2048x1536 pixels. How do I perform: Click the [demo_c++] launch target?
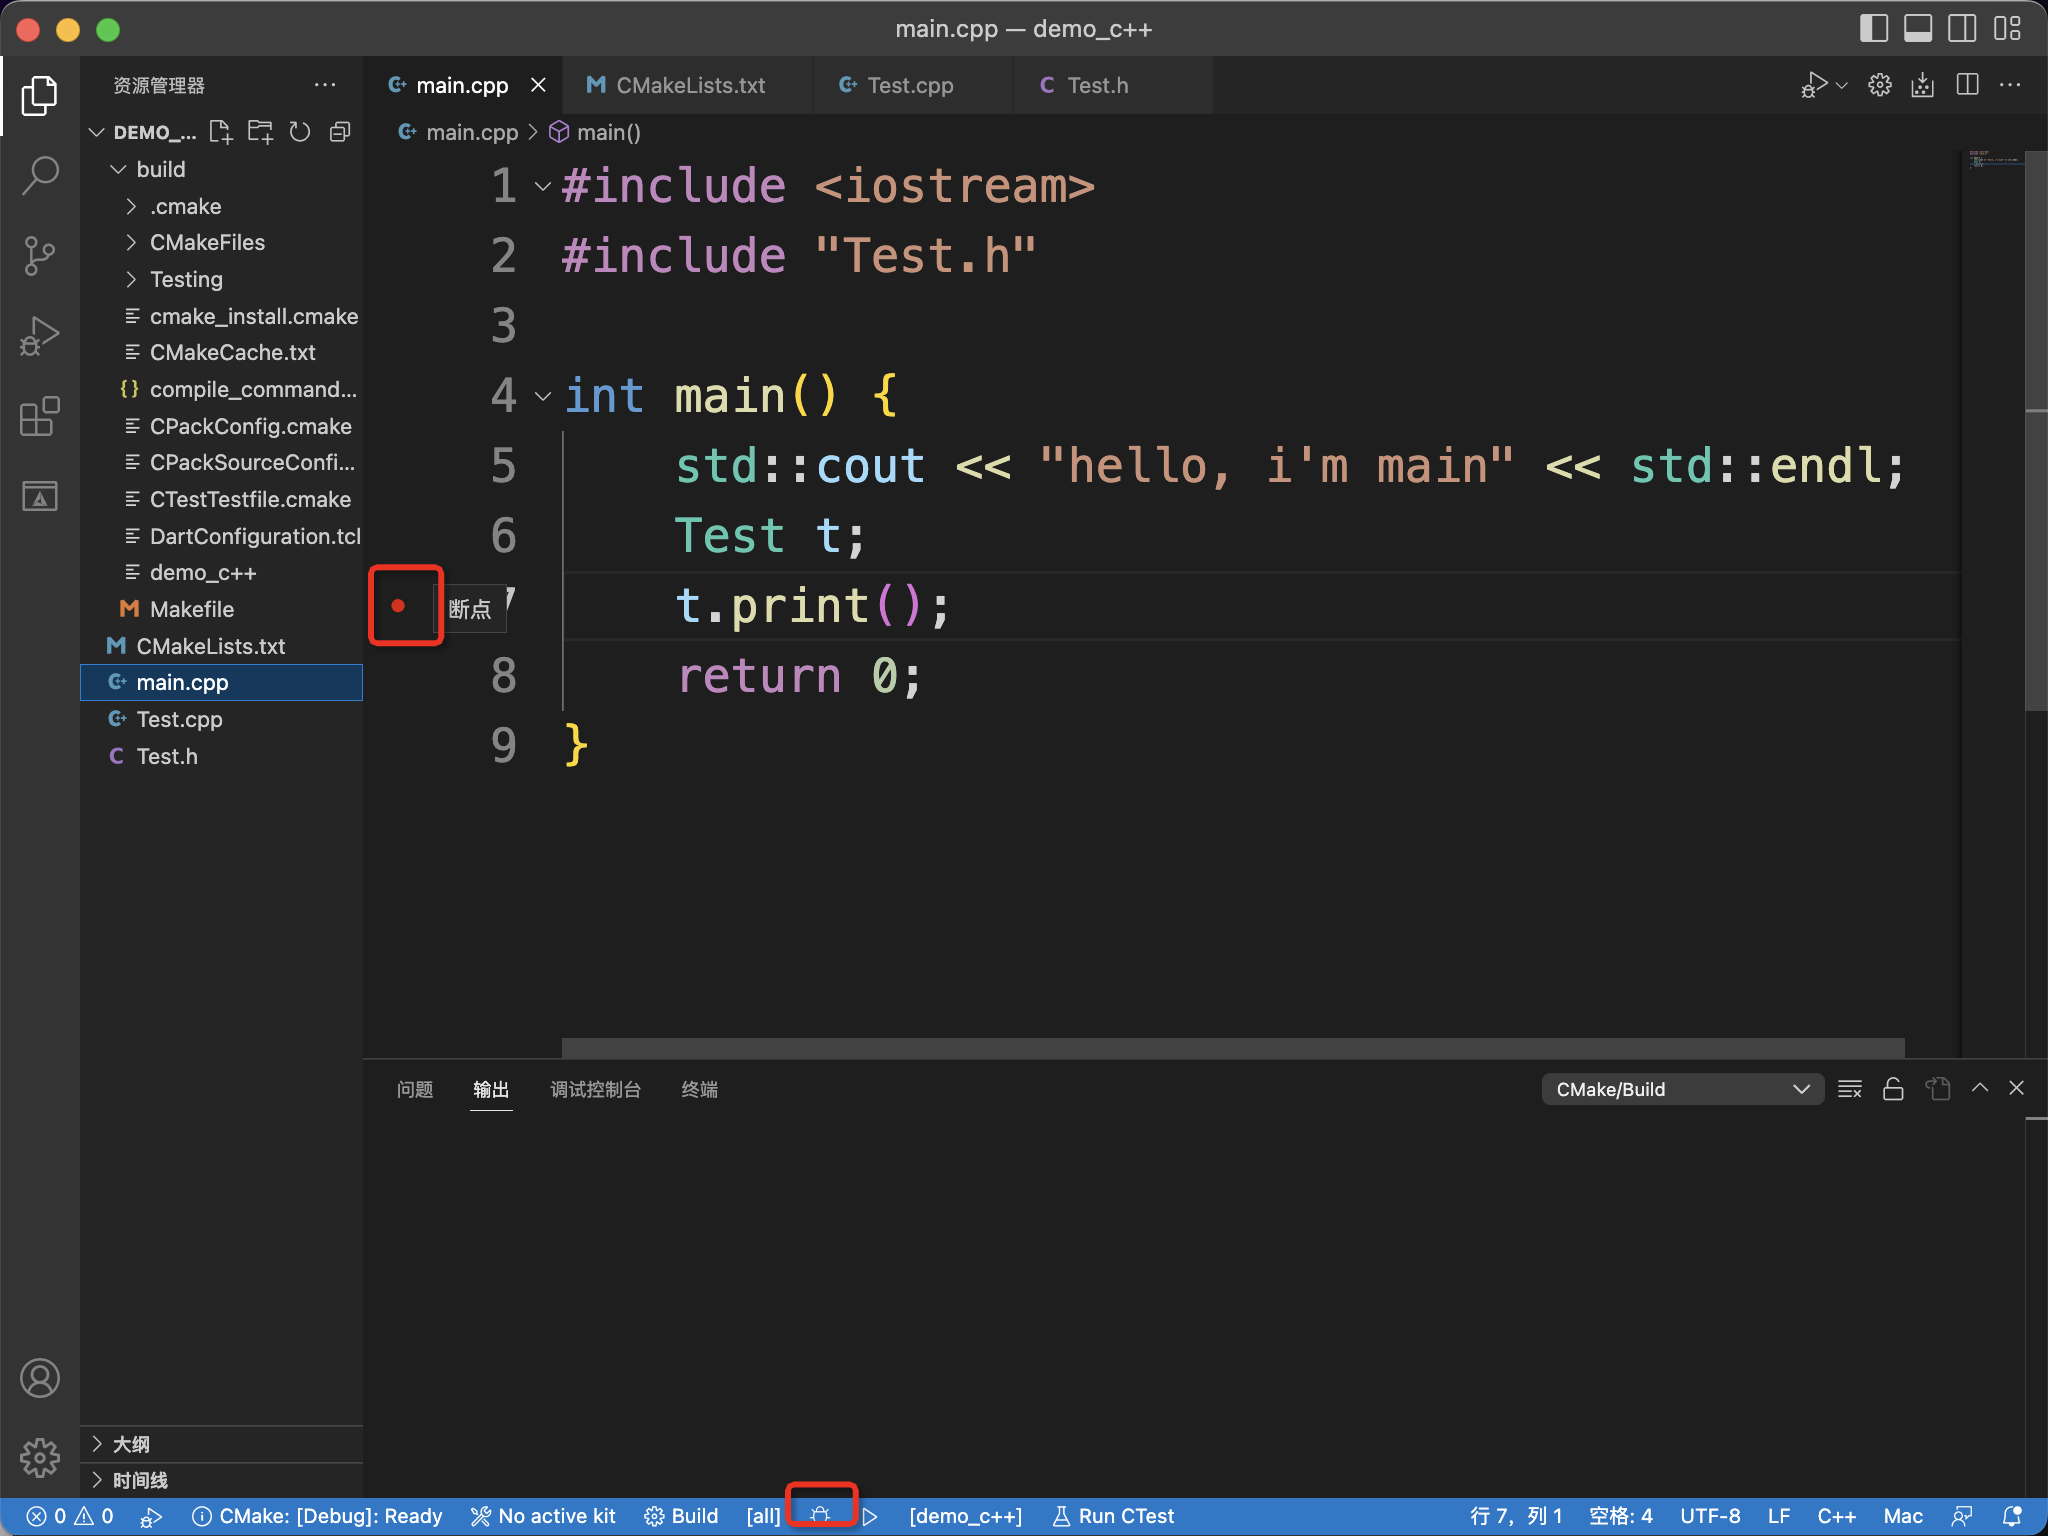tap(966, 1516)
